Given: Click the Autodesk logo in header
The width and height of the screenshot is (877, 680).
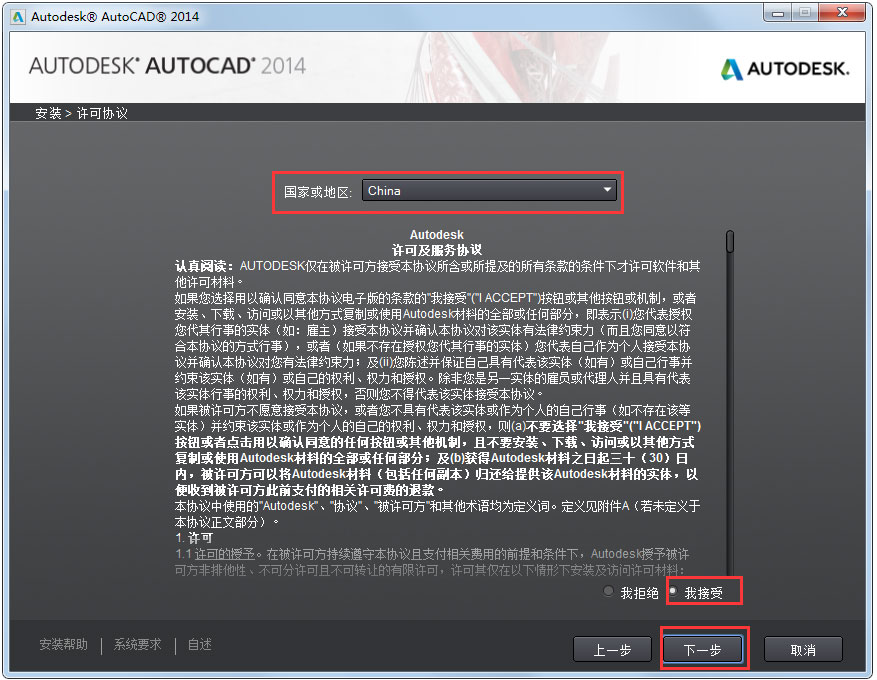Looking at the screenshot, I should point(785,69).
